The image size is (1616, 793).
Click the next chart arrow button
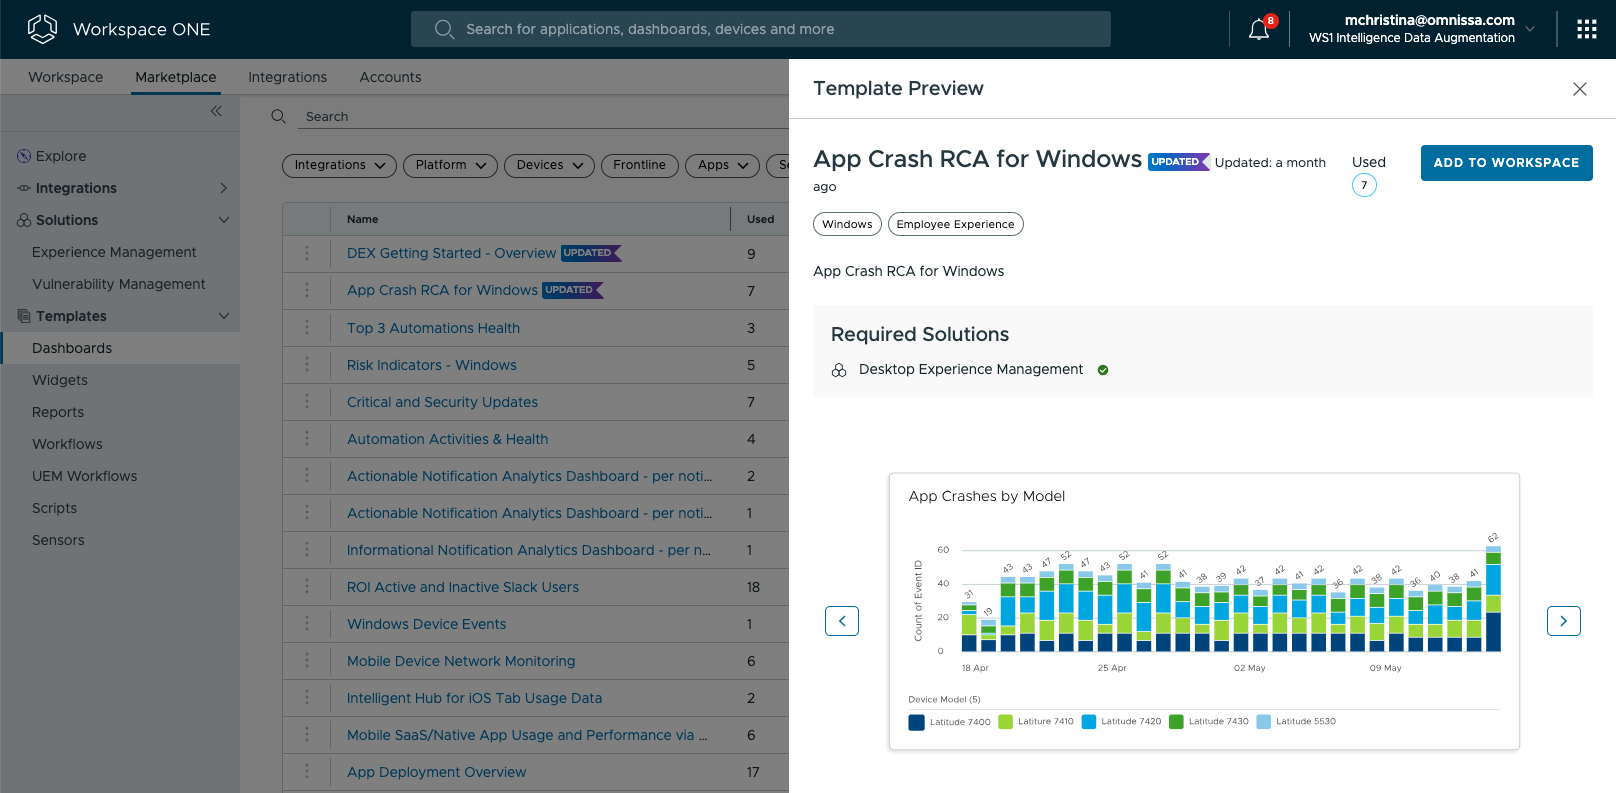click(1563, 621)
